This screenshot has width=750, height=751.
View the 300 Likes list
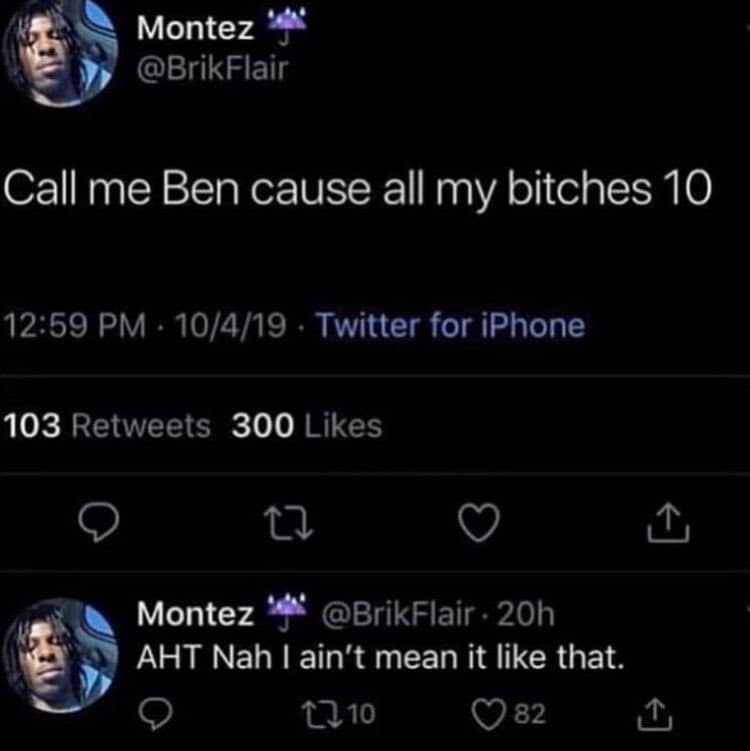[x=307, y=426]
